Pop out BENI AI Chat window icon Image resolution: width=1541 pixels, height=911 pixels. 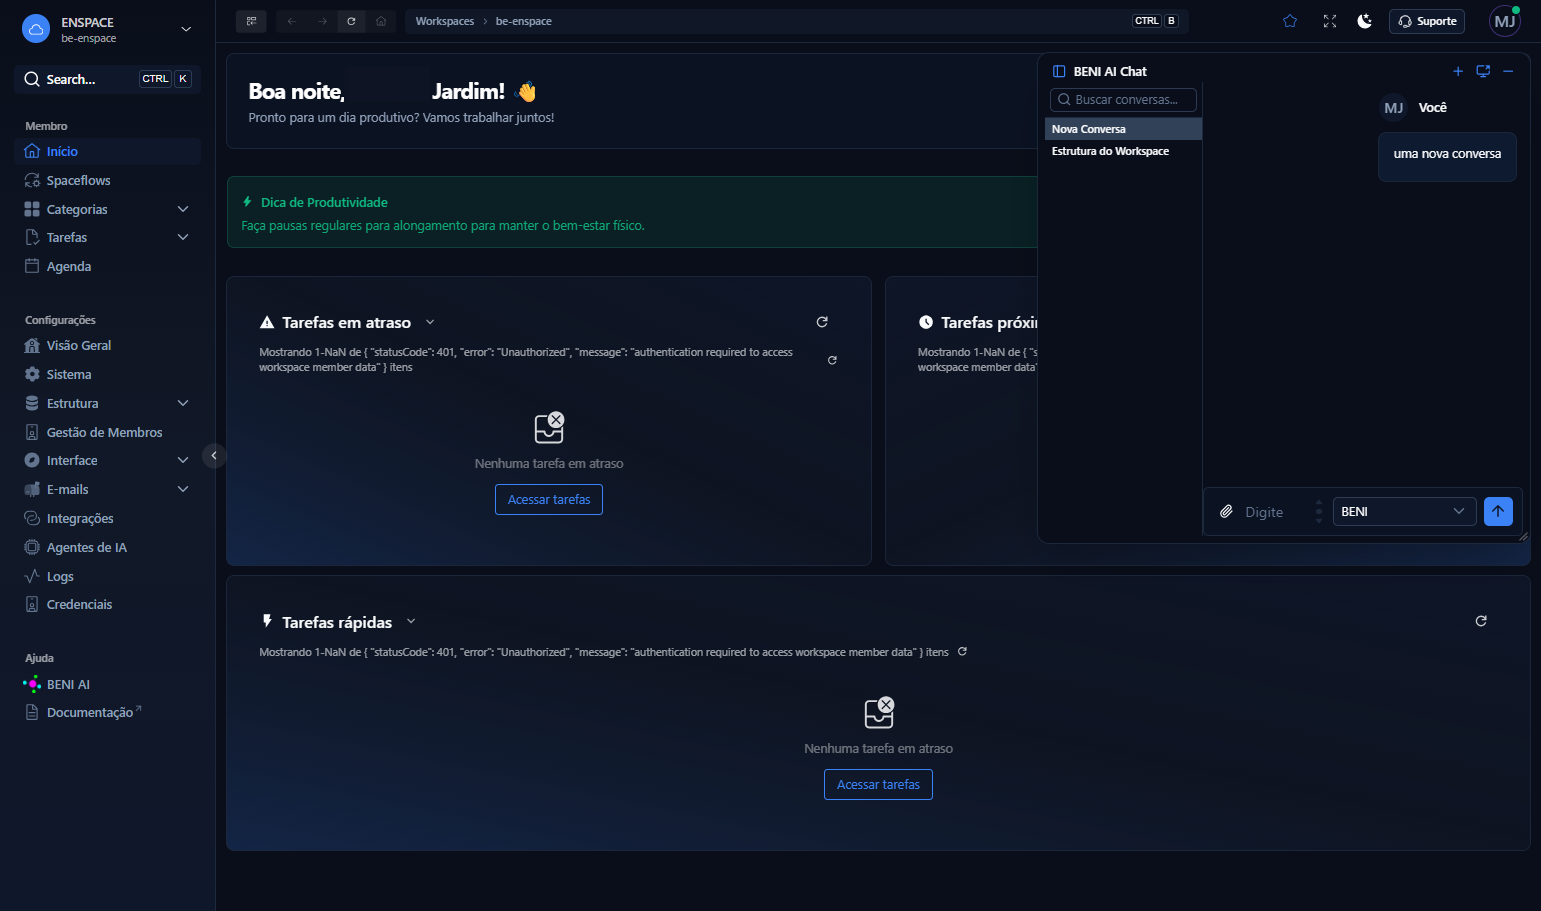(1483, 71)
